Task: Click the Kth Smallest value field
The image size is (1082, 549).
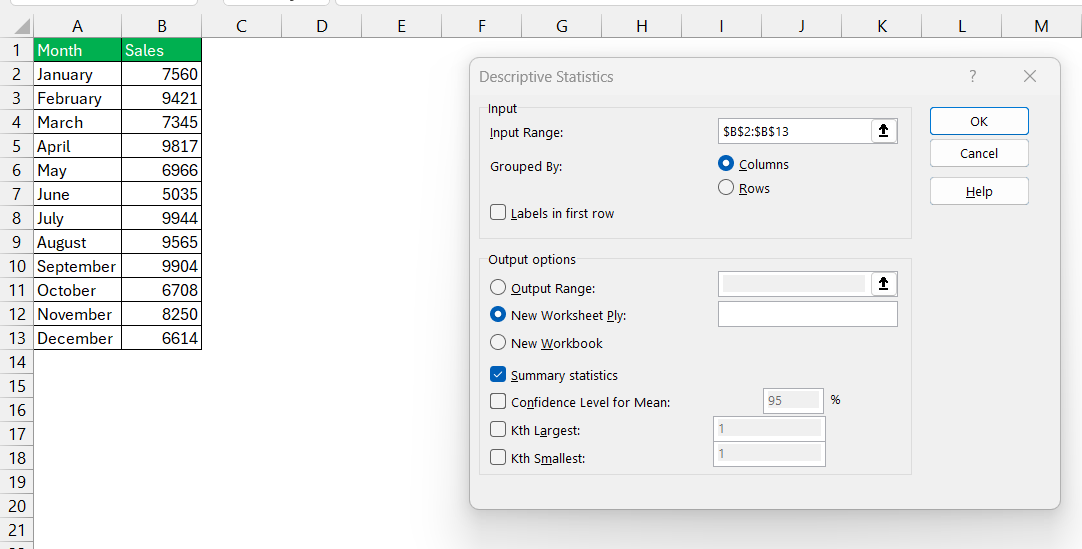Action: 769,454
